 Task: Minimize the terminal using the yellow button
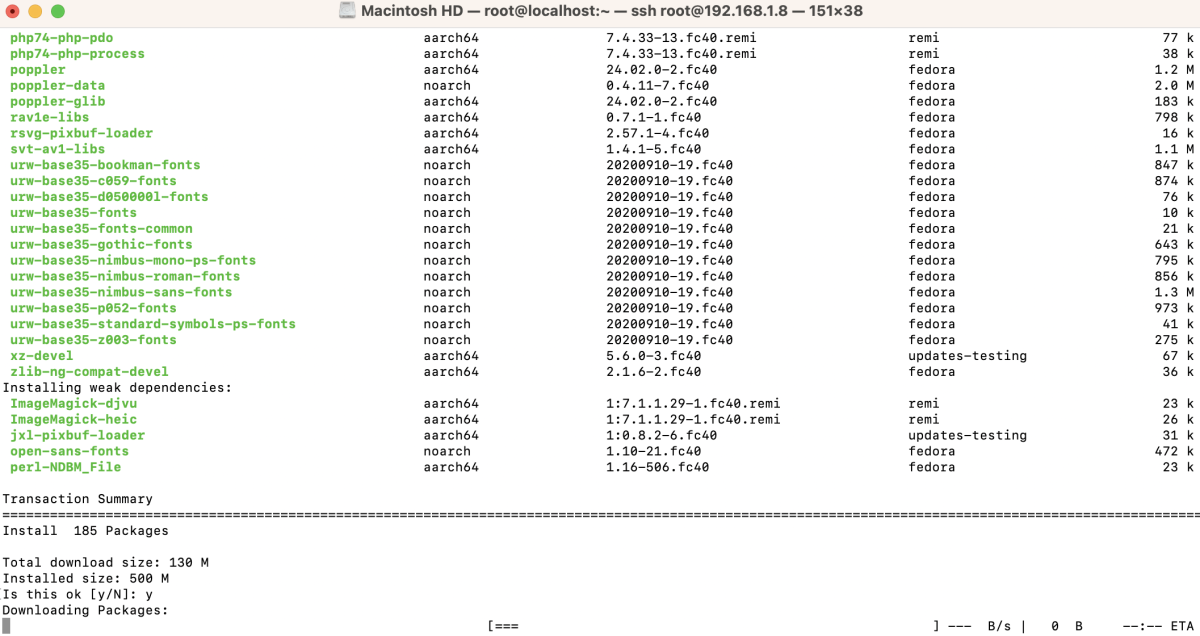click(x=35, y=12)
